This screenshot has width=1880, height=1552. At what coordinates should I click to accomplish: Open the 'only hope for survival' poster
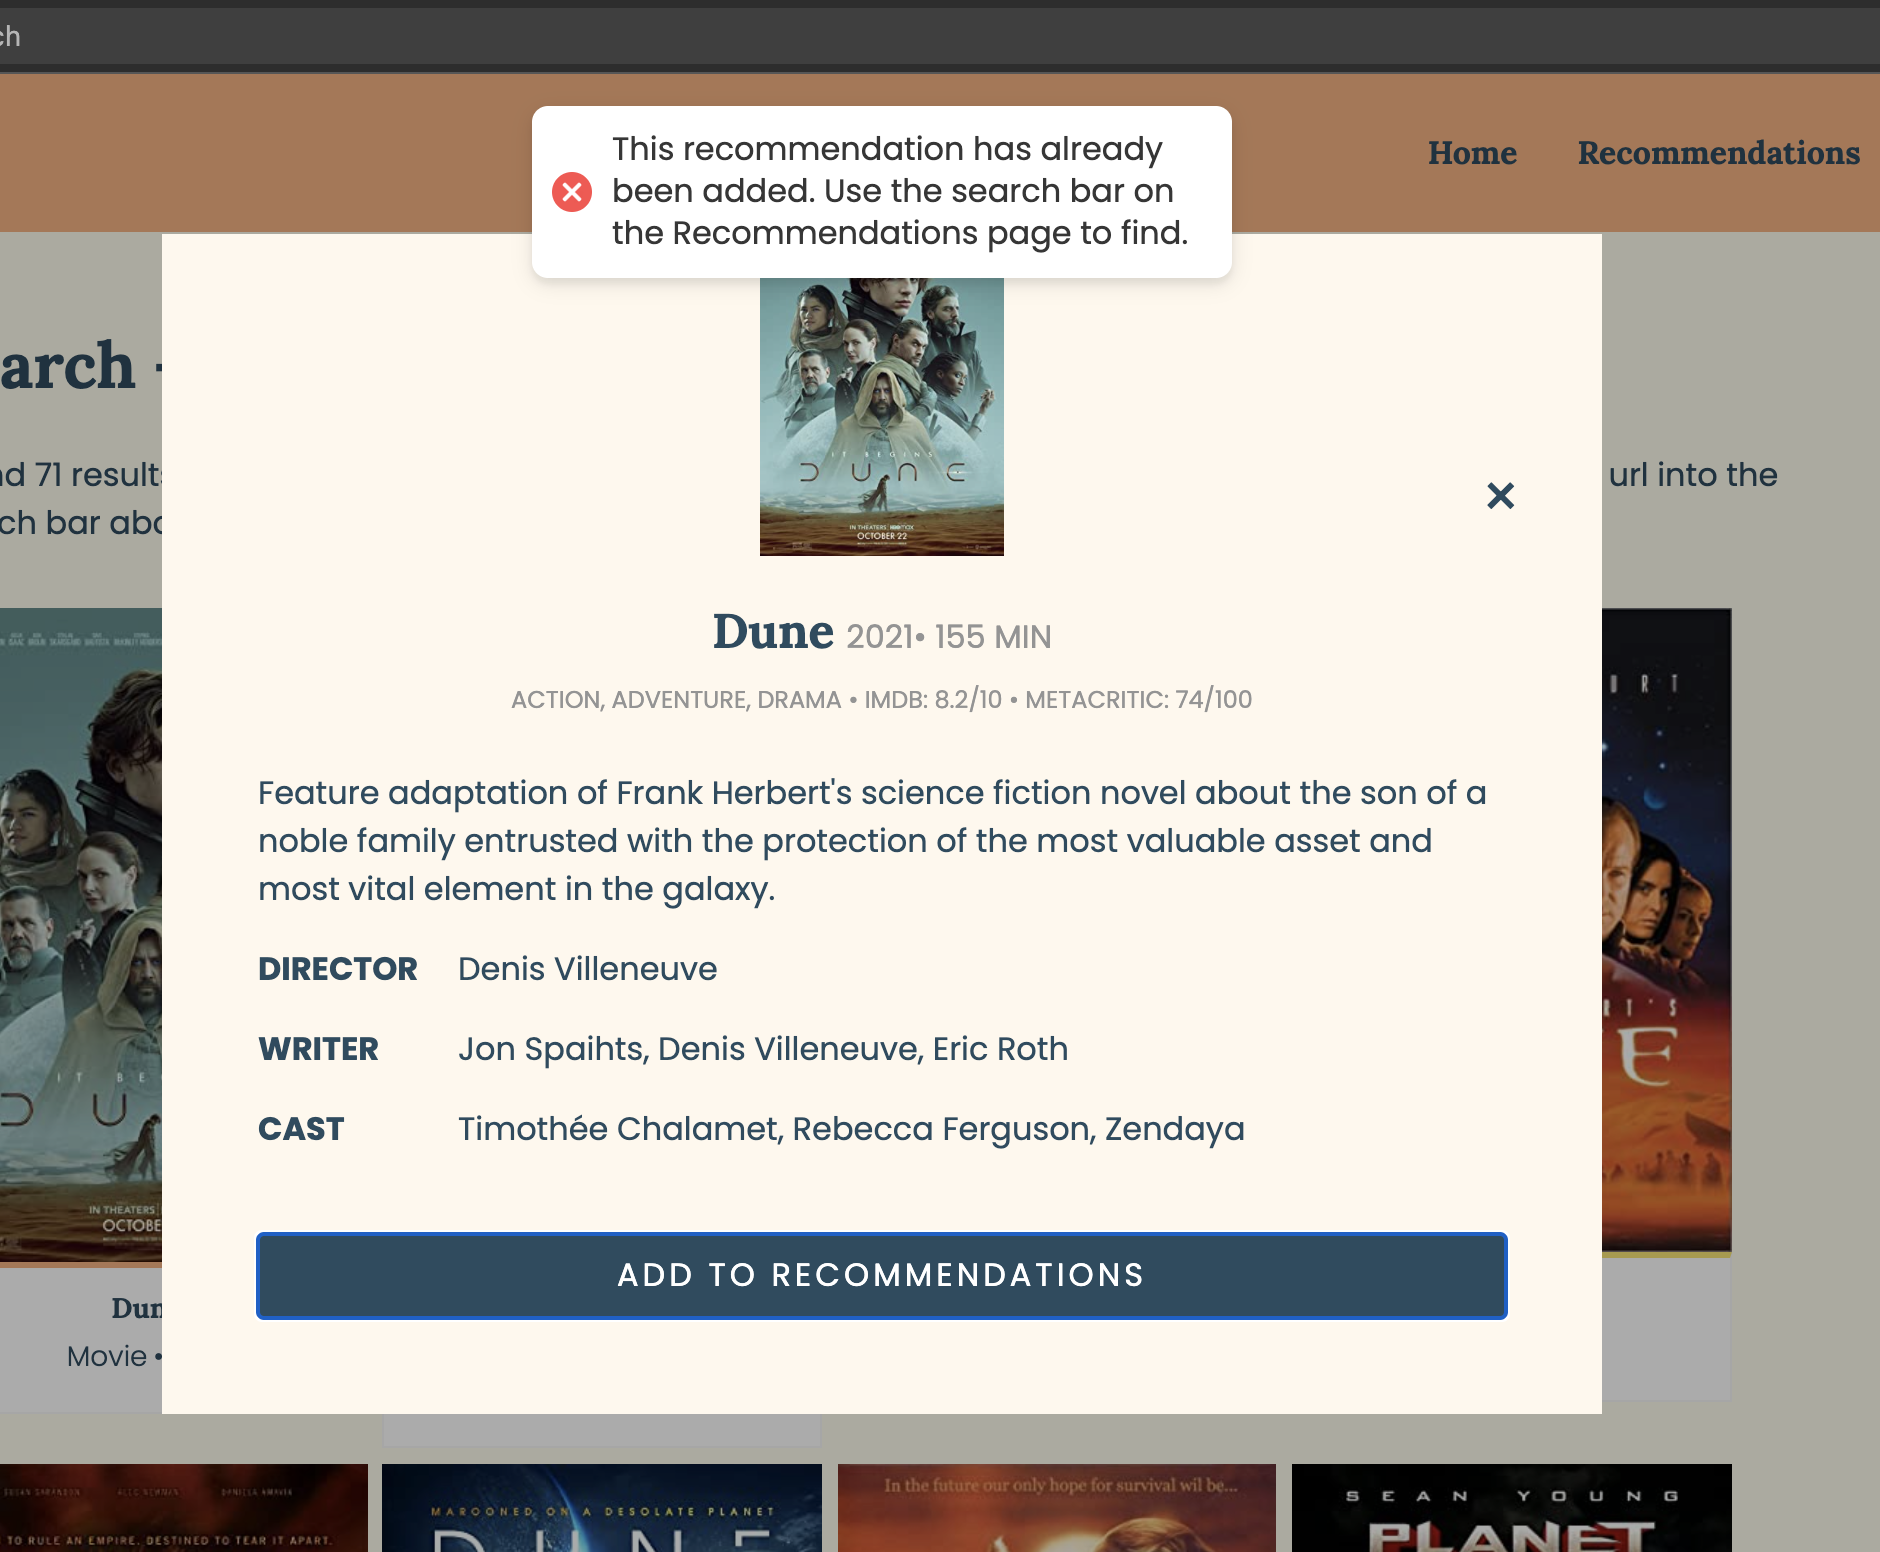point(1057,1508)
